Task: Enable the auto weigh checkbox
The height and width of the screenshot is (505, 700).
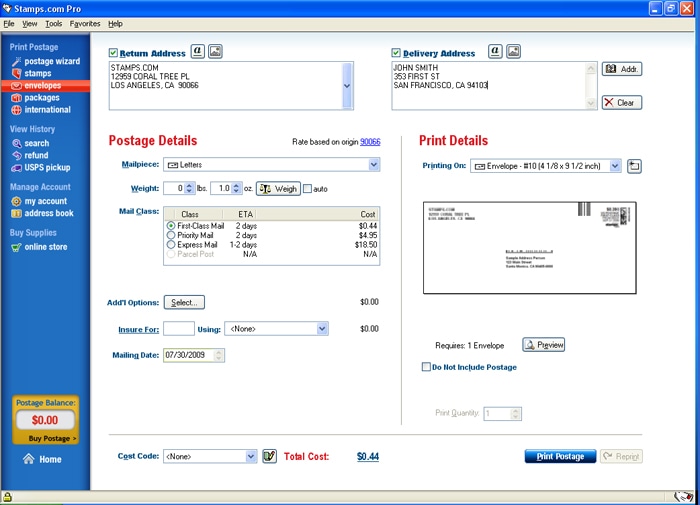Action: (x=308, y=189)
